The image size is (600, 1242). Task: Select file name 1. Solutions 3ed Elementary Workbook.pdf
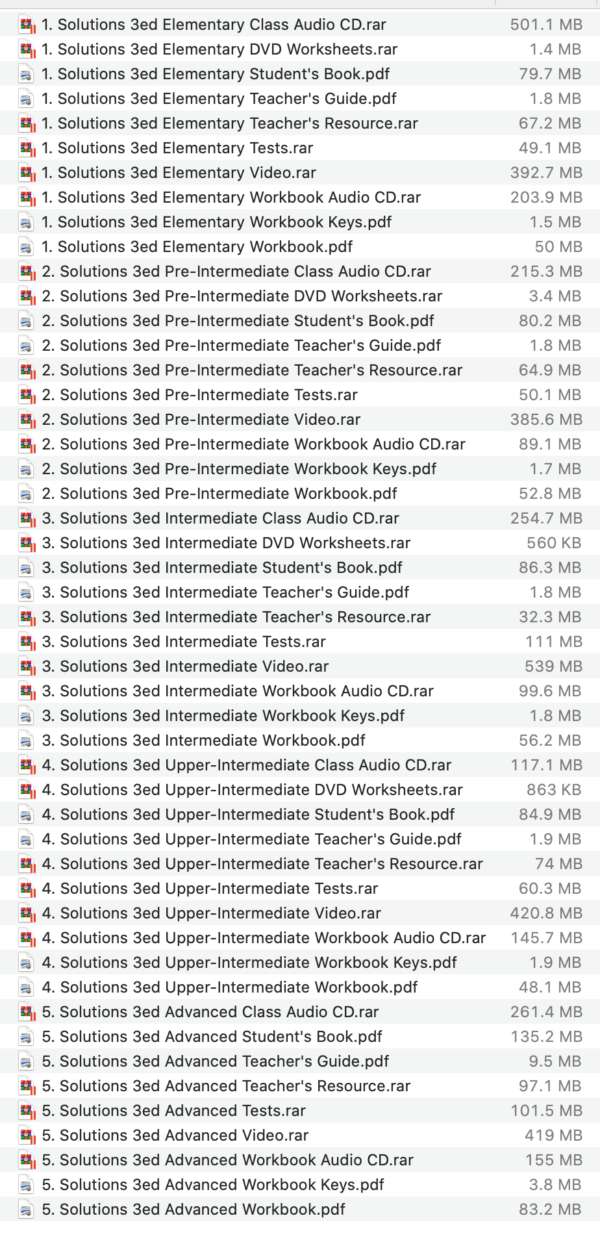point(197,246)
